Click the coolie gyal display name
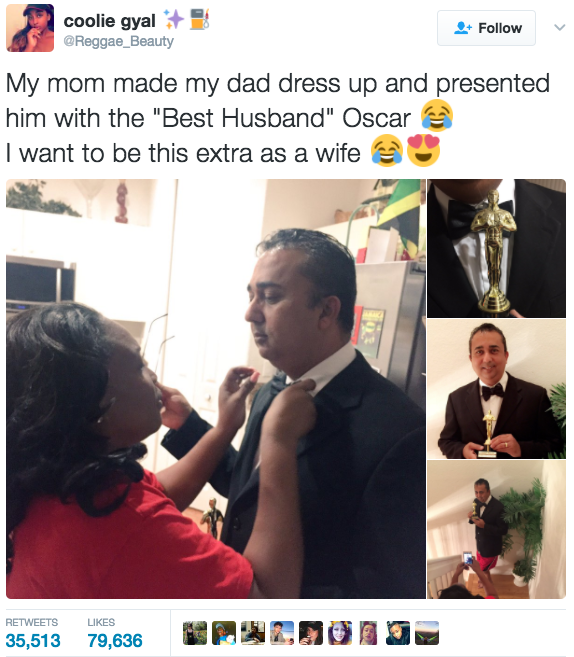This screenshot has width=574, height=657. tap(109, 21)
